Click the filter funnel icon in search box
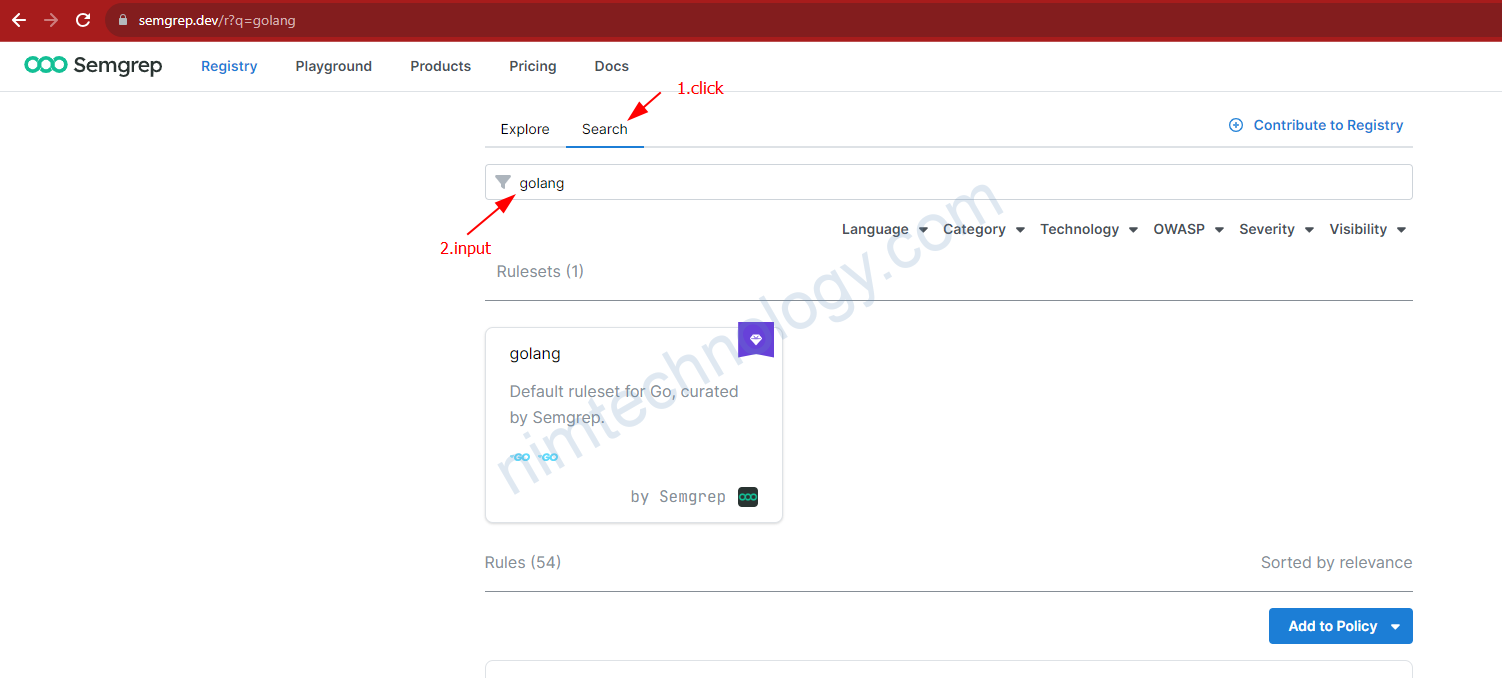1502x678 pixels. point(503,183)
